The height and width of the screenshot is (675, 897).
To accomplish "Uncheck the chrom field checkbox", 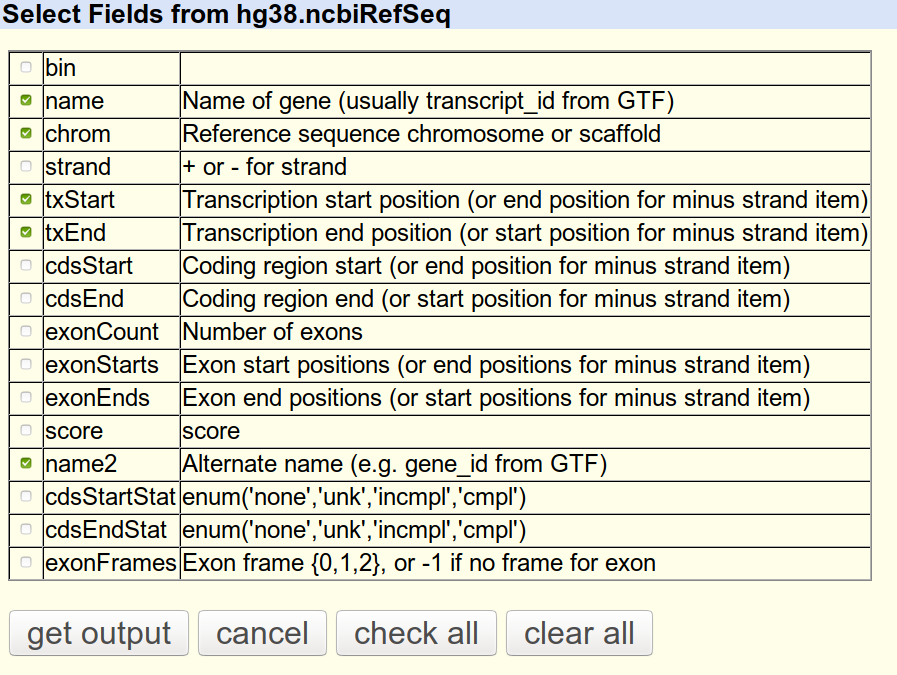I will (x=26, y=134).
